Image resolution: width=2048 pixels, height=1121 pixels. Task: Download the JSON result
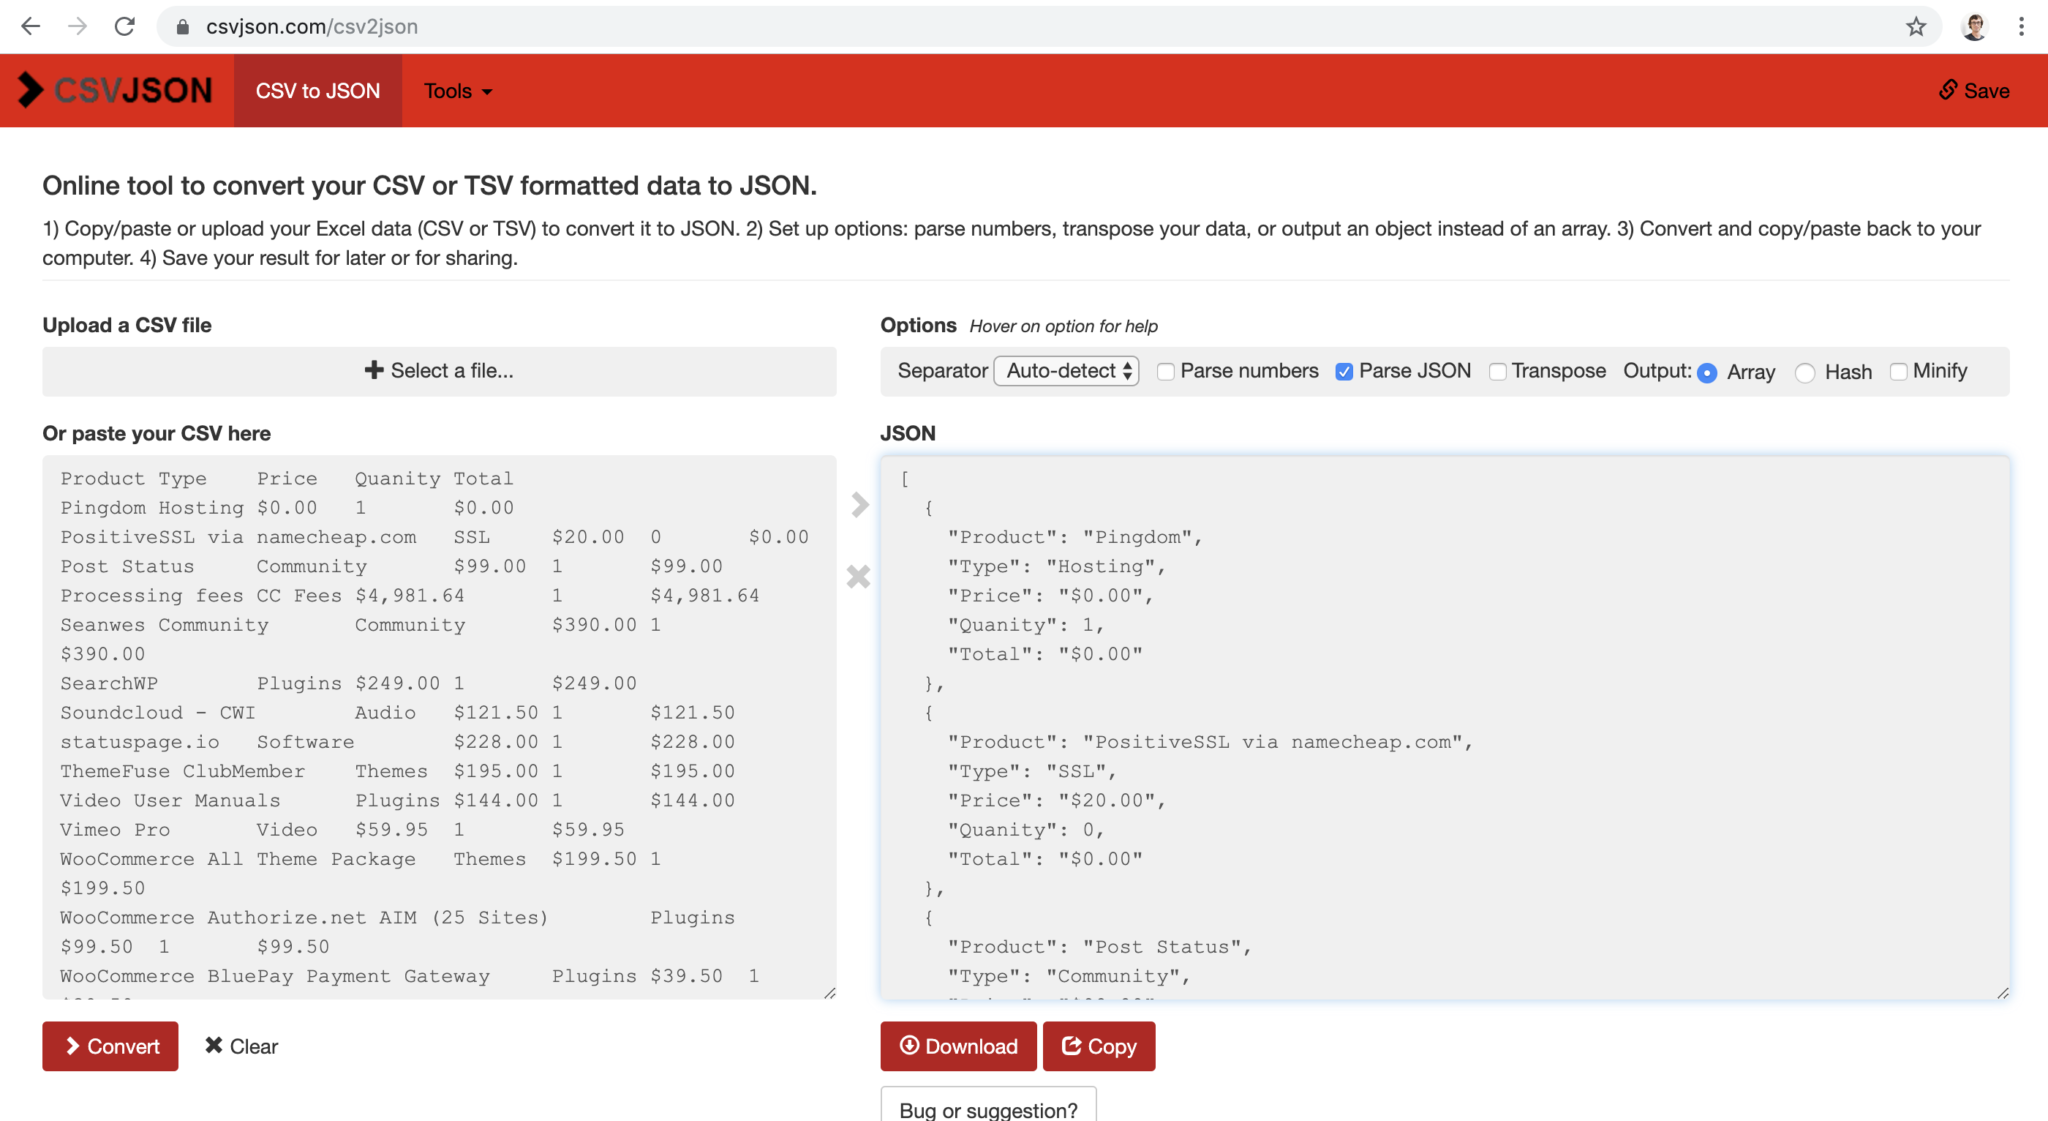point(958,1046)
